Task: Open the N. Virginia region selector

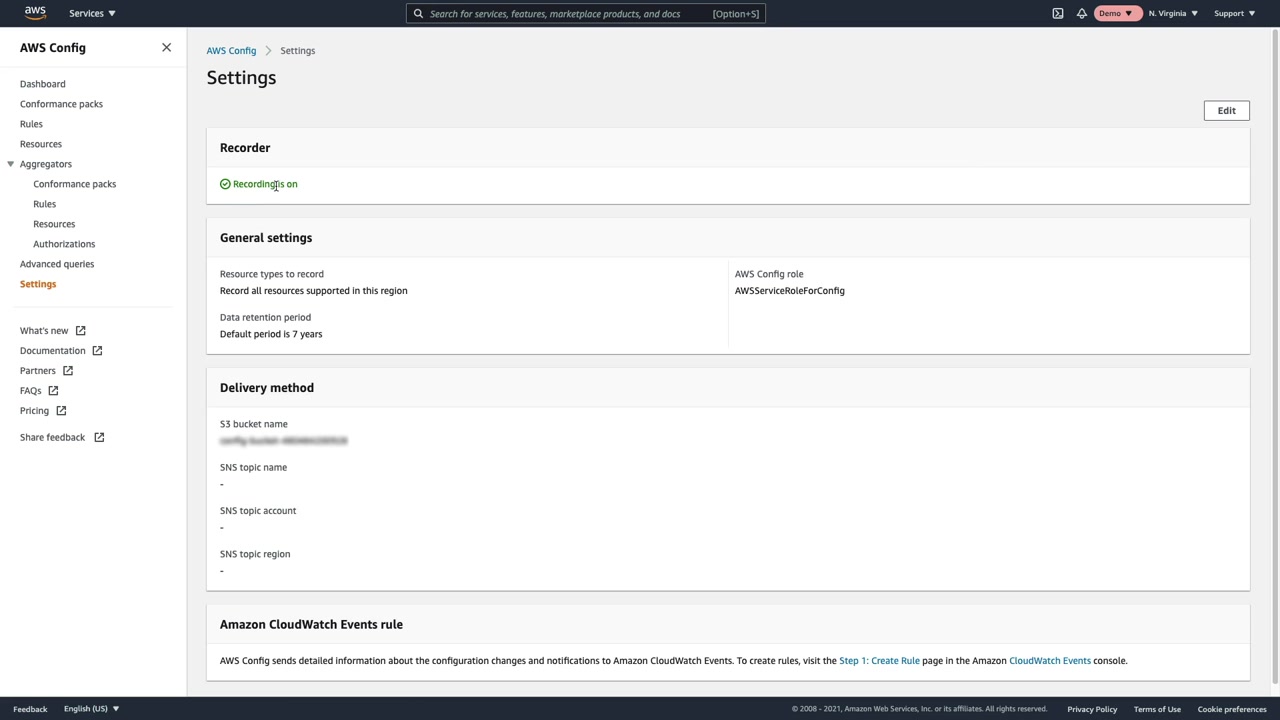Action: 1173,14
